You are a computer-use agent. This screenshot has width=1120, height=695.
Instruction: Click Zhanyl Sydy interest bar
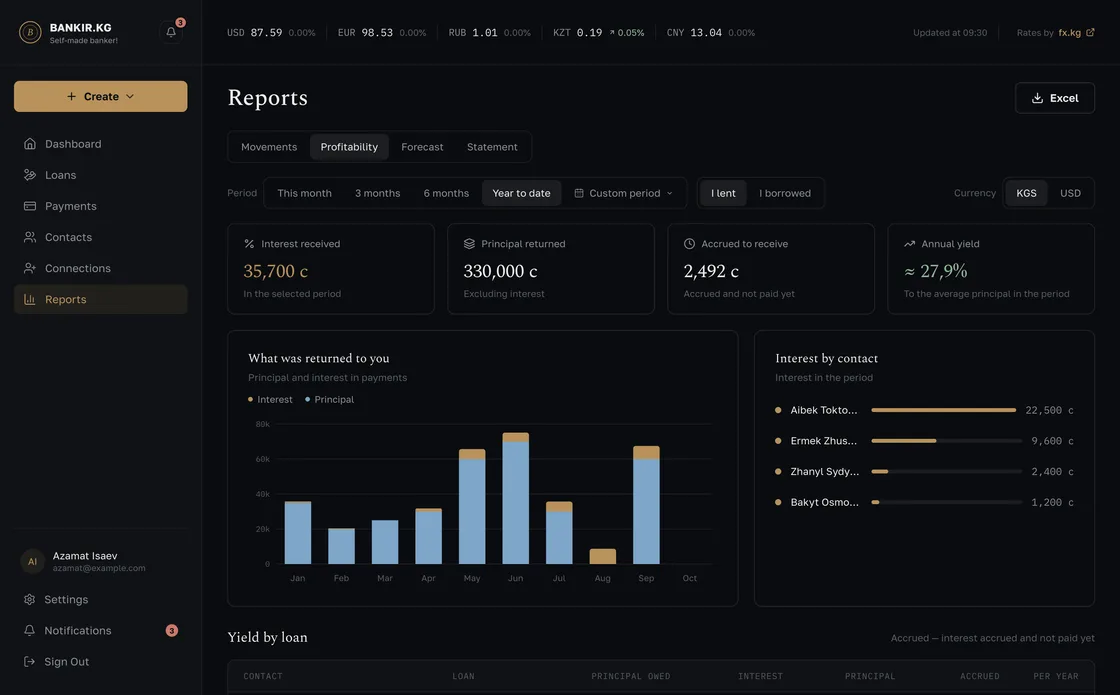tap(879, 471)
